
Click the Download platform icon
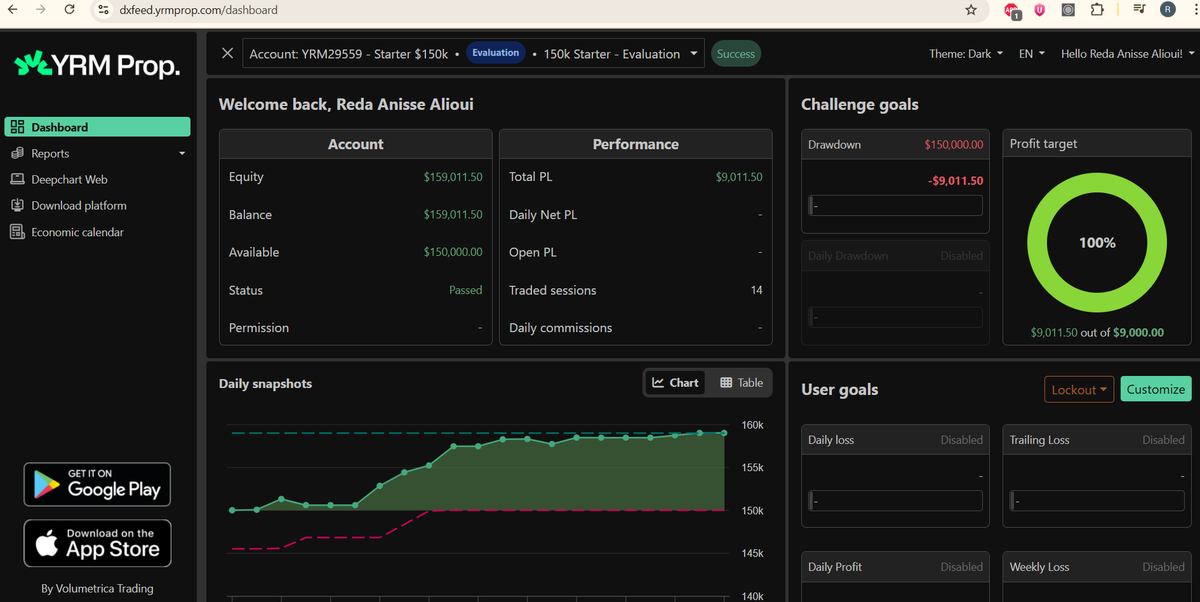17,205
